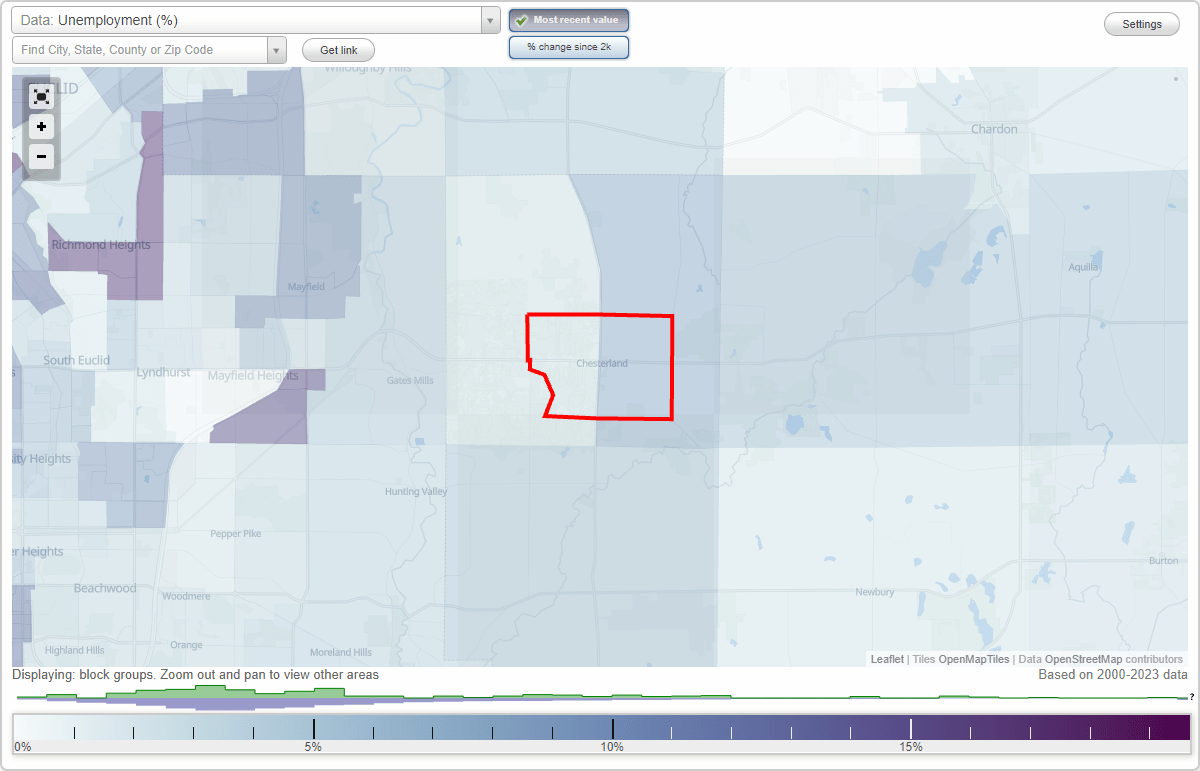This screenshot has height=771, width=1200.
Task: Click the 15% mark on color scale
Action: 910,747
